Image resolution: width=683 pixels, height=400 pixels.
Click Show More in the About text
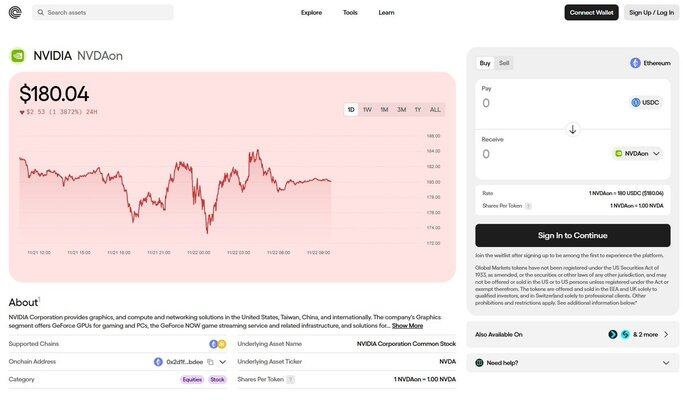tap(407, 326)
